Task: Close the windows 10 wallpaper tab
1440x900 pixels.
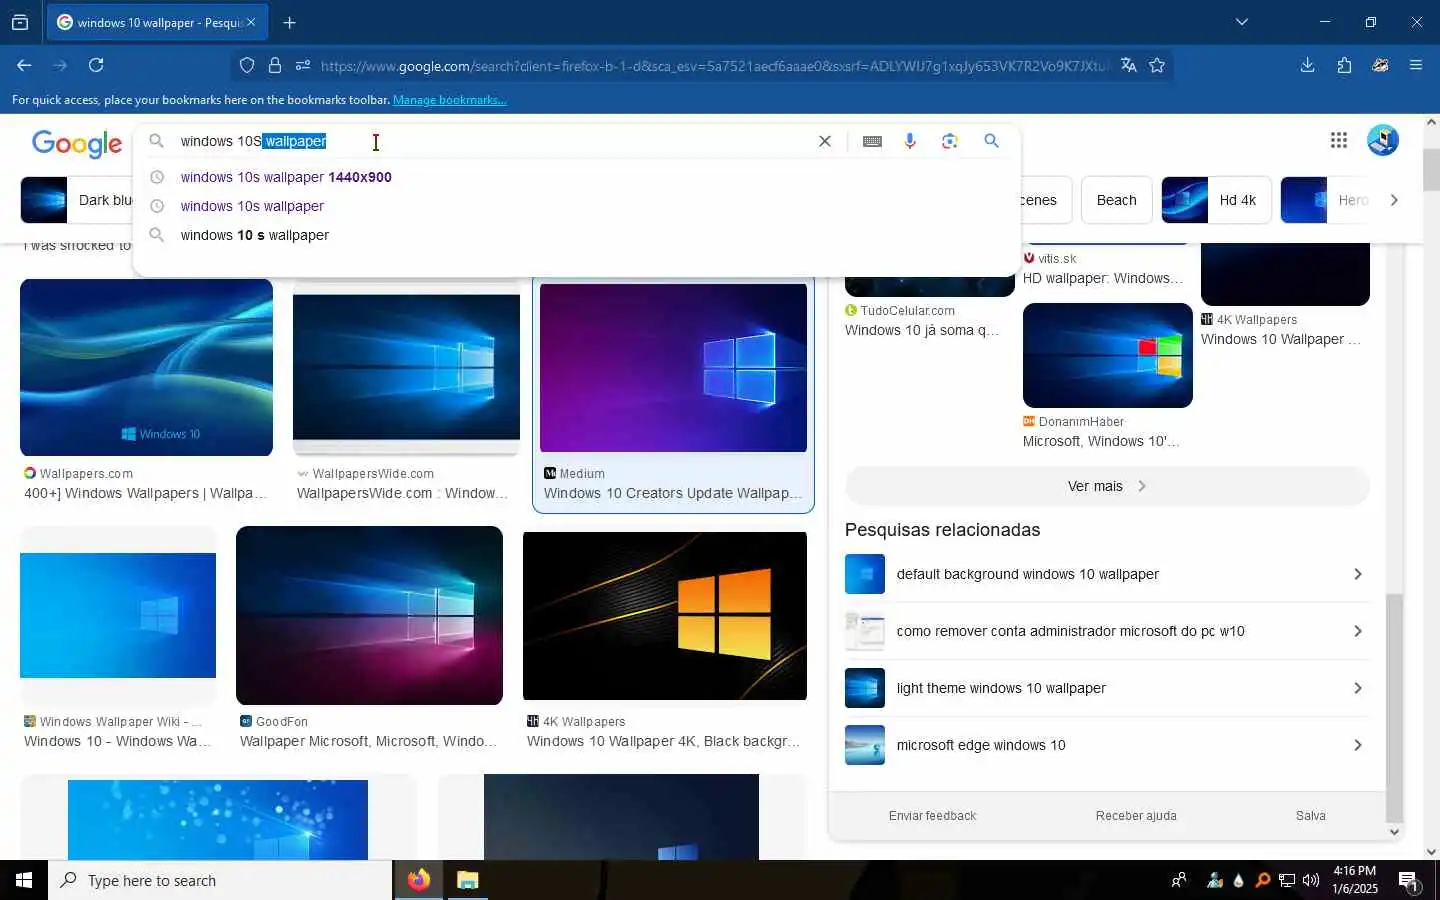Action: [251, 22]
